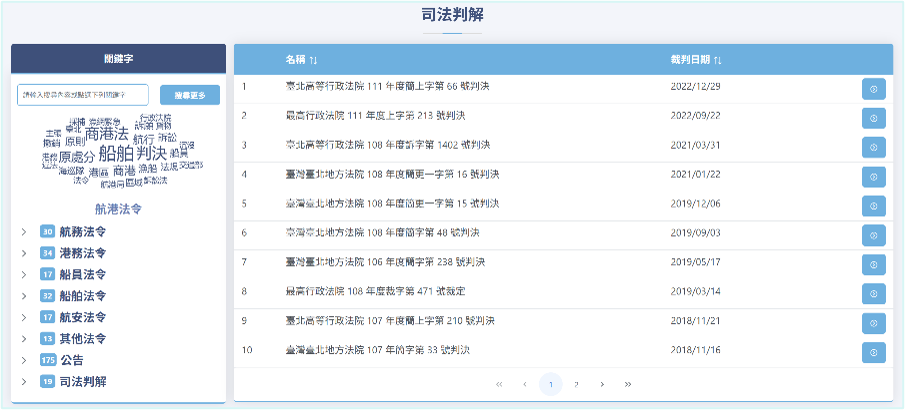Go to first page of results
The image size is (905, 410).
click(x=499, y=384)
